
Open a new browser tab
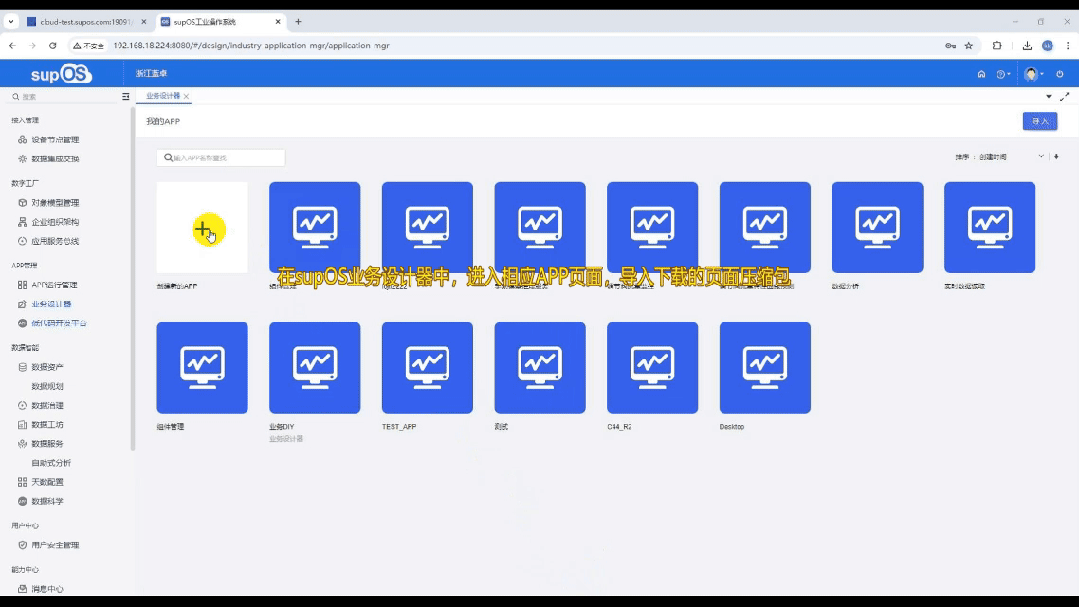(x=298, y=22)
